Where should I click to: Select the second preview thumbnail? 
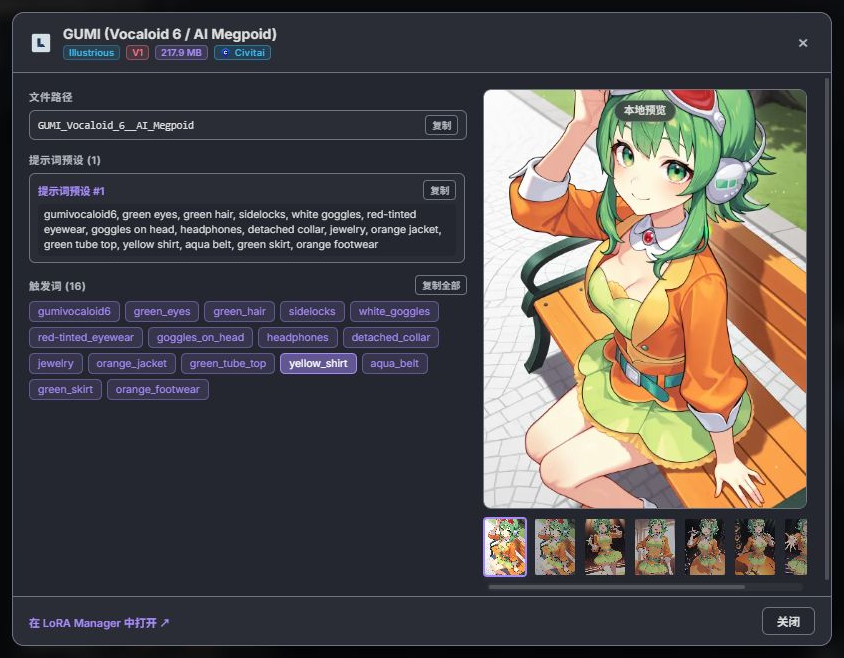click(555, 547)
